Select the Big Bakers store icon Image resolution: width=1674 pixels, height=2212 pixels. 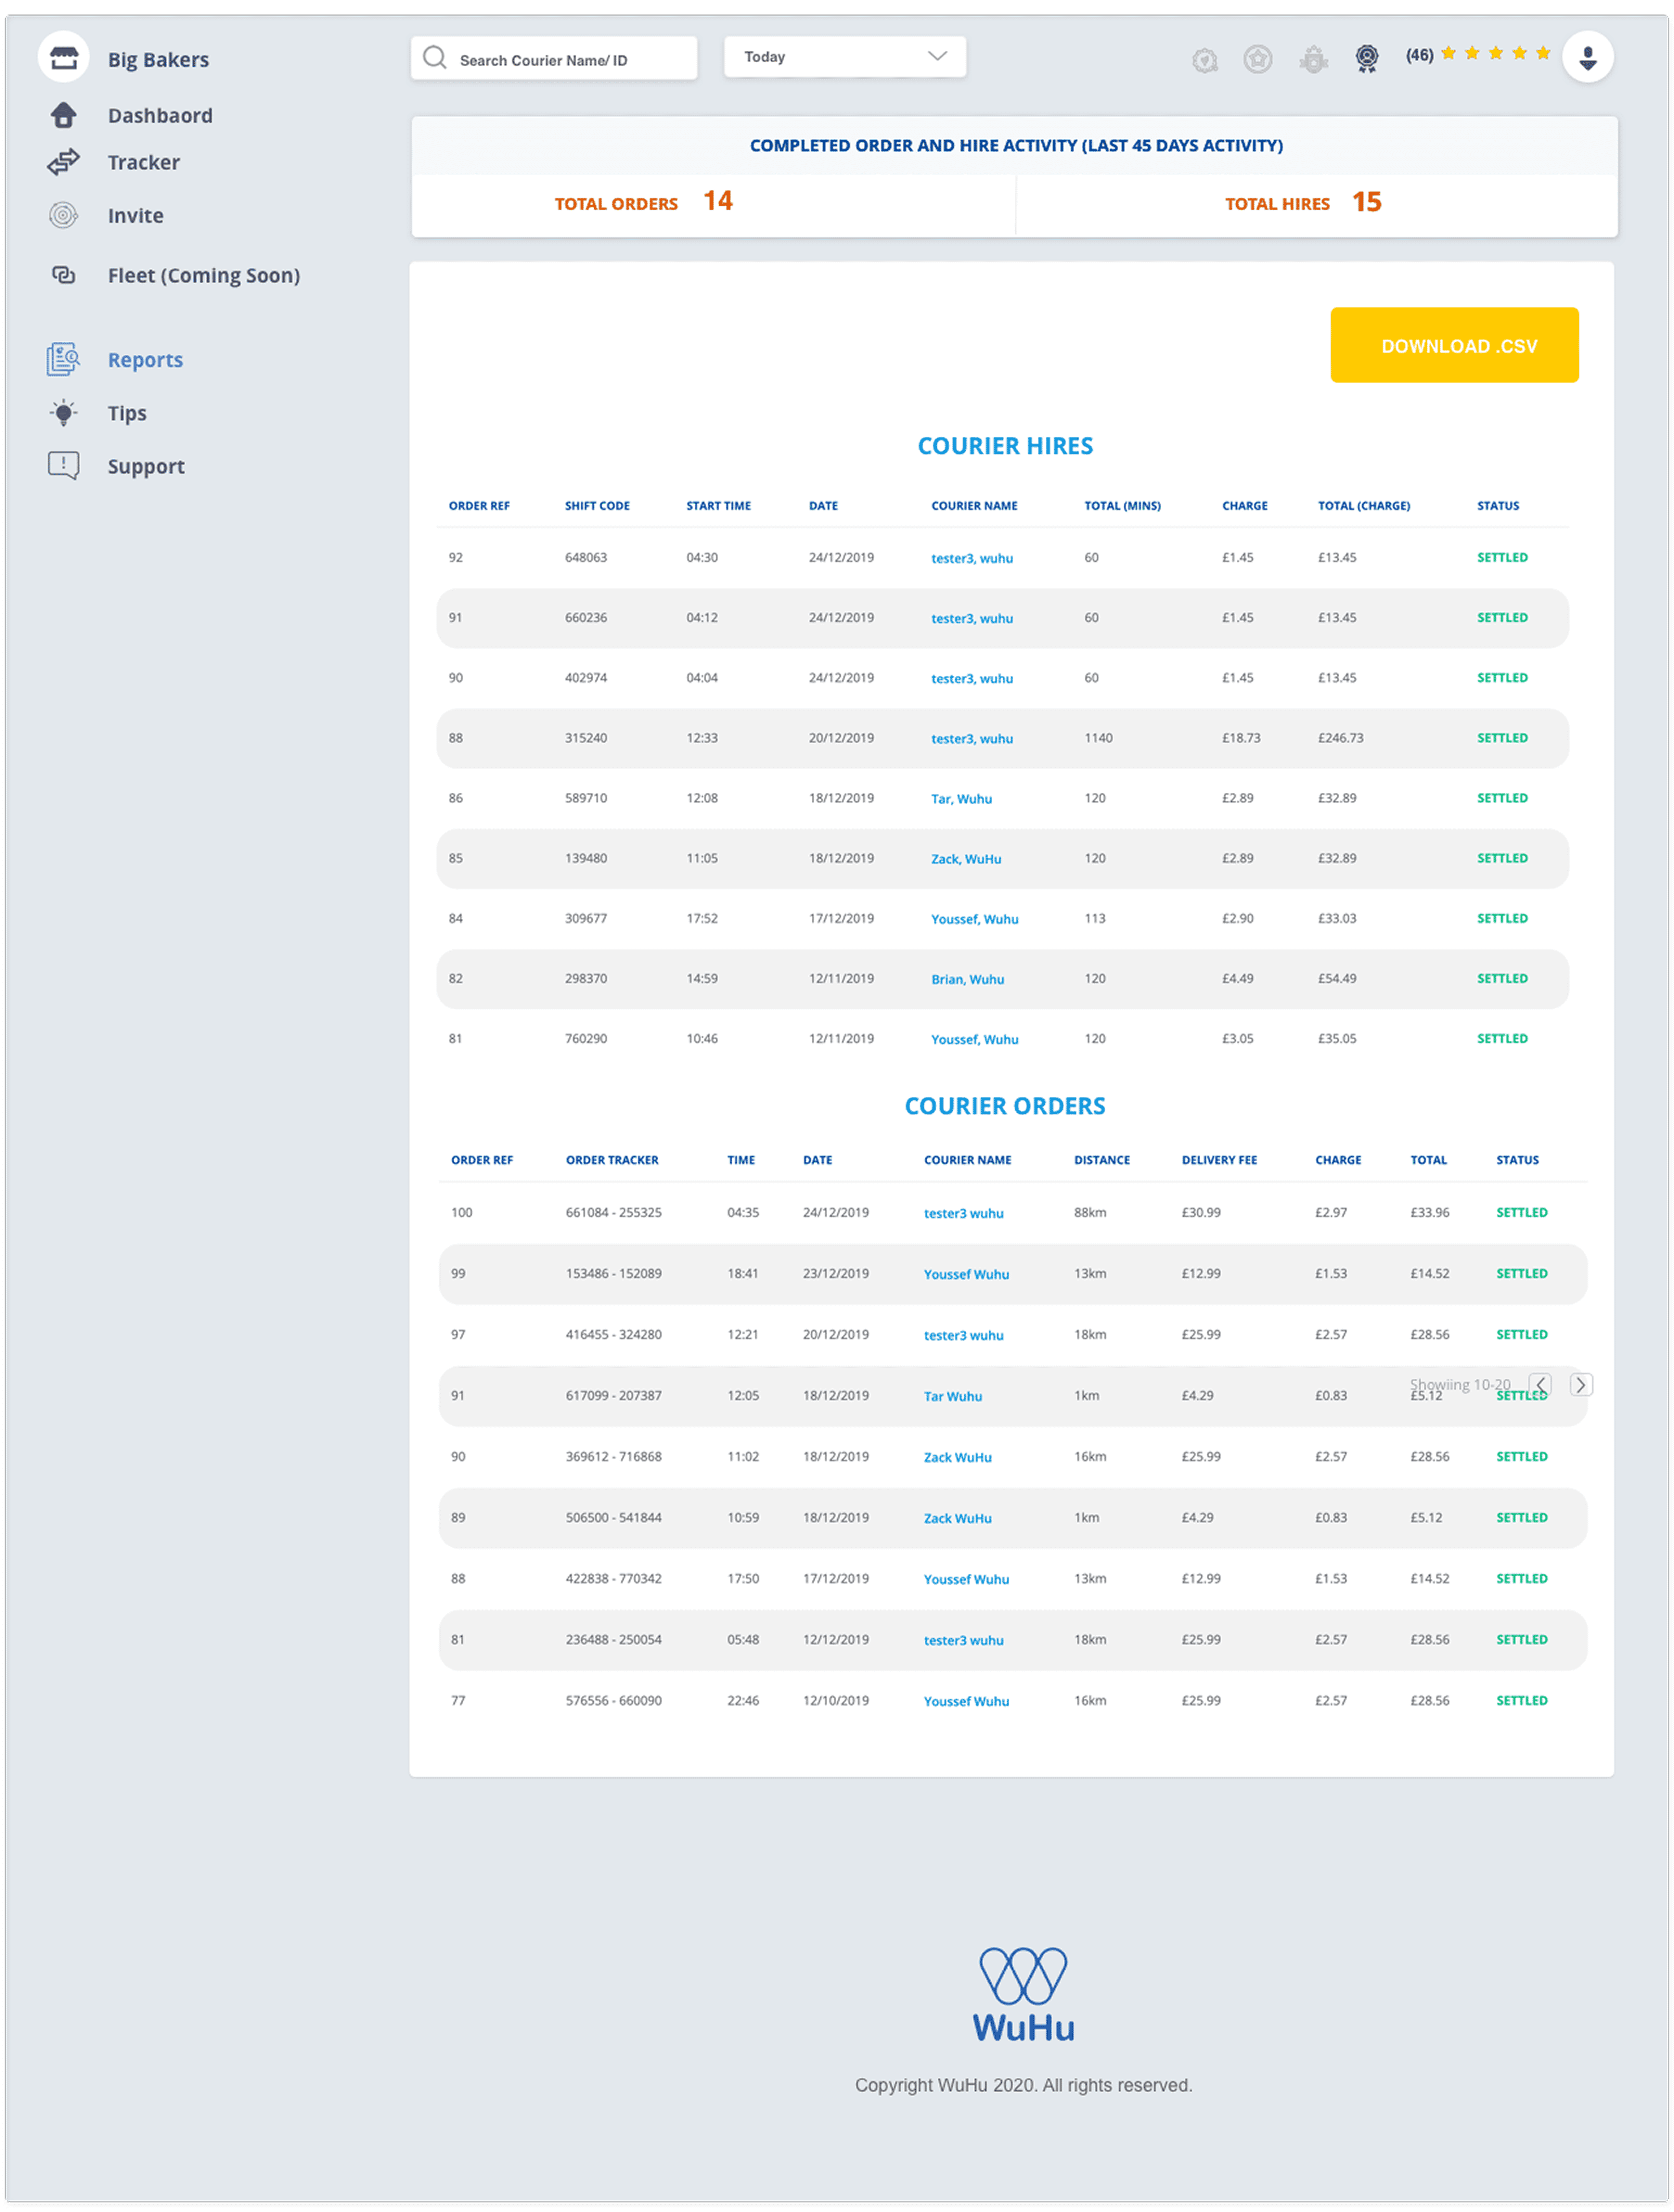64,57
